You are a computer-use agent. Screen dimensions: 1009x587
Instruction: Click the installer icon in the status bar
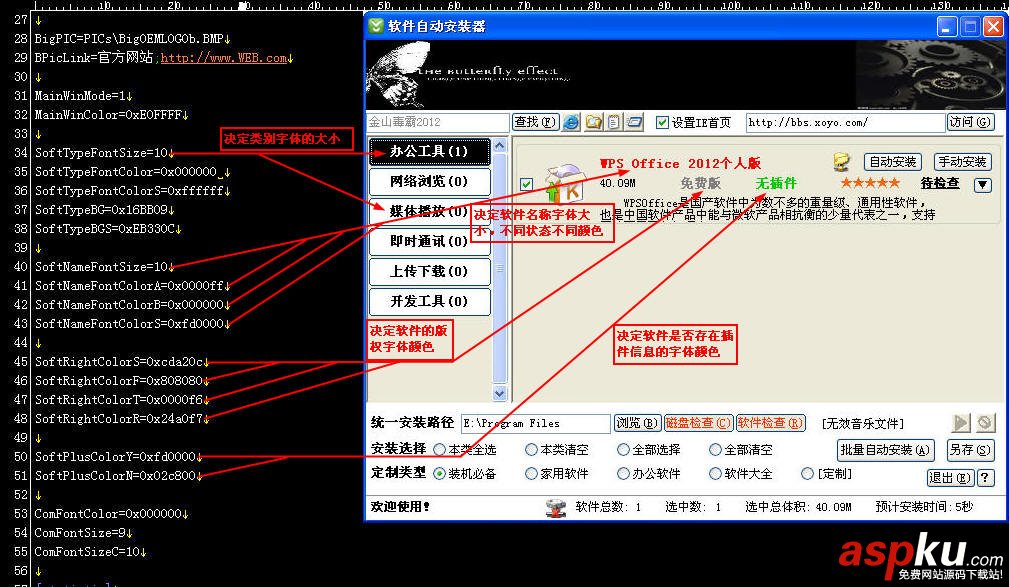tap(556, 509)
